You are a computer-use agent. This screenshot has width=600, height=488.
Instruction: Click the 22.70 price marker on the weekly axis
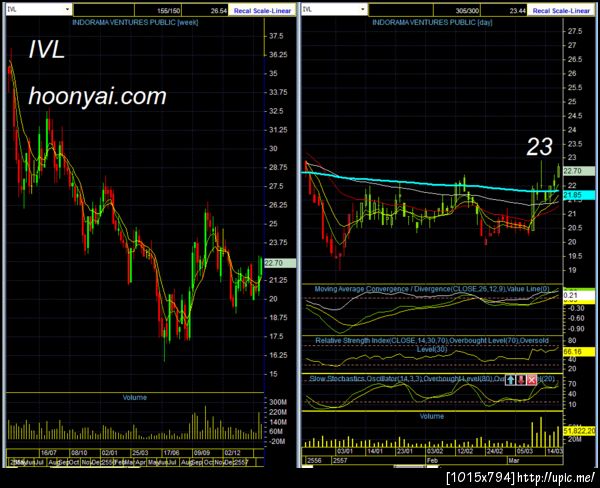pos(280,263)
